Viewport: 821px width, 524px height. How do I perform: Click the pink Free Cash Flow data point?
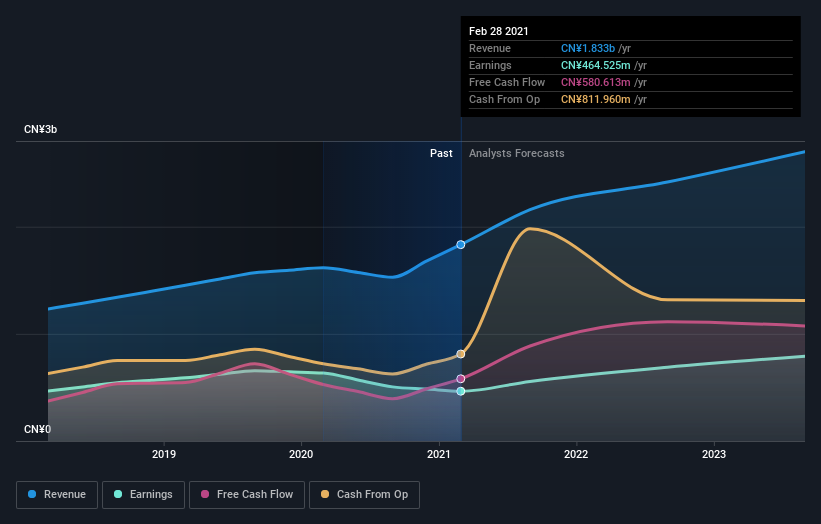pos(461,378)
